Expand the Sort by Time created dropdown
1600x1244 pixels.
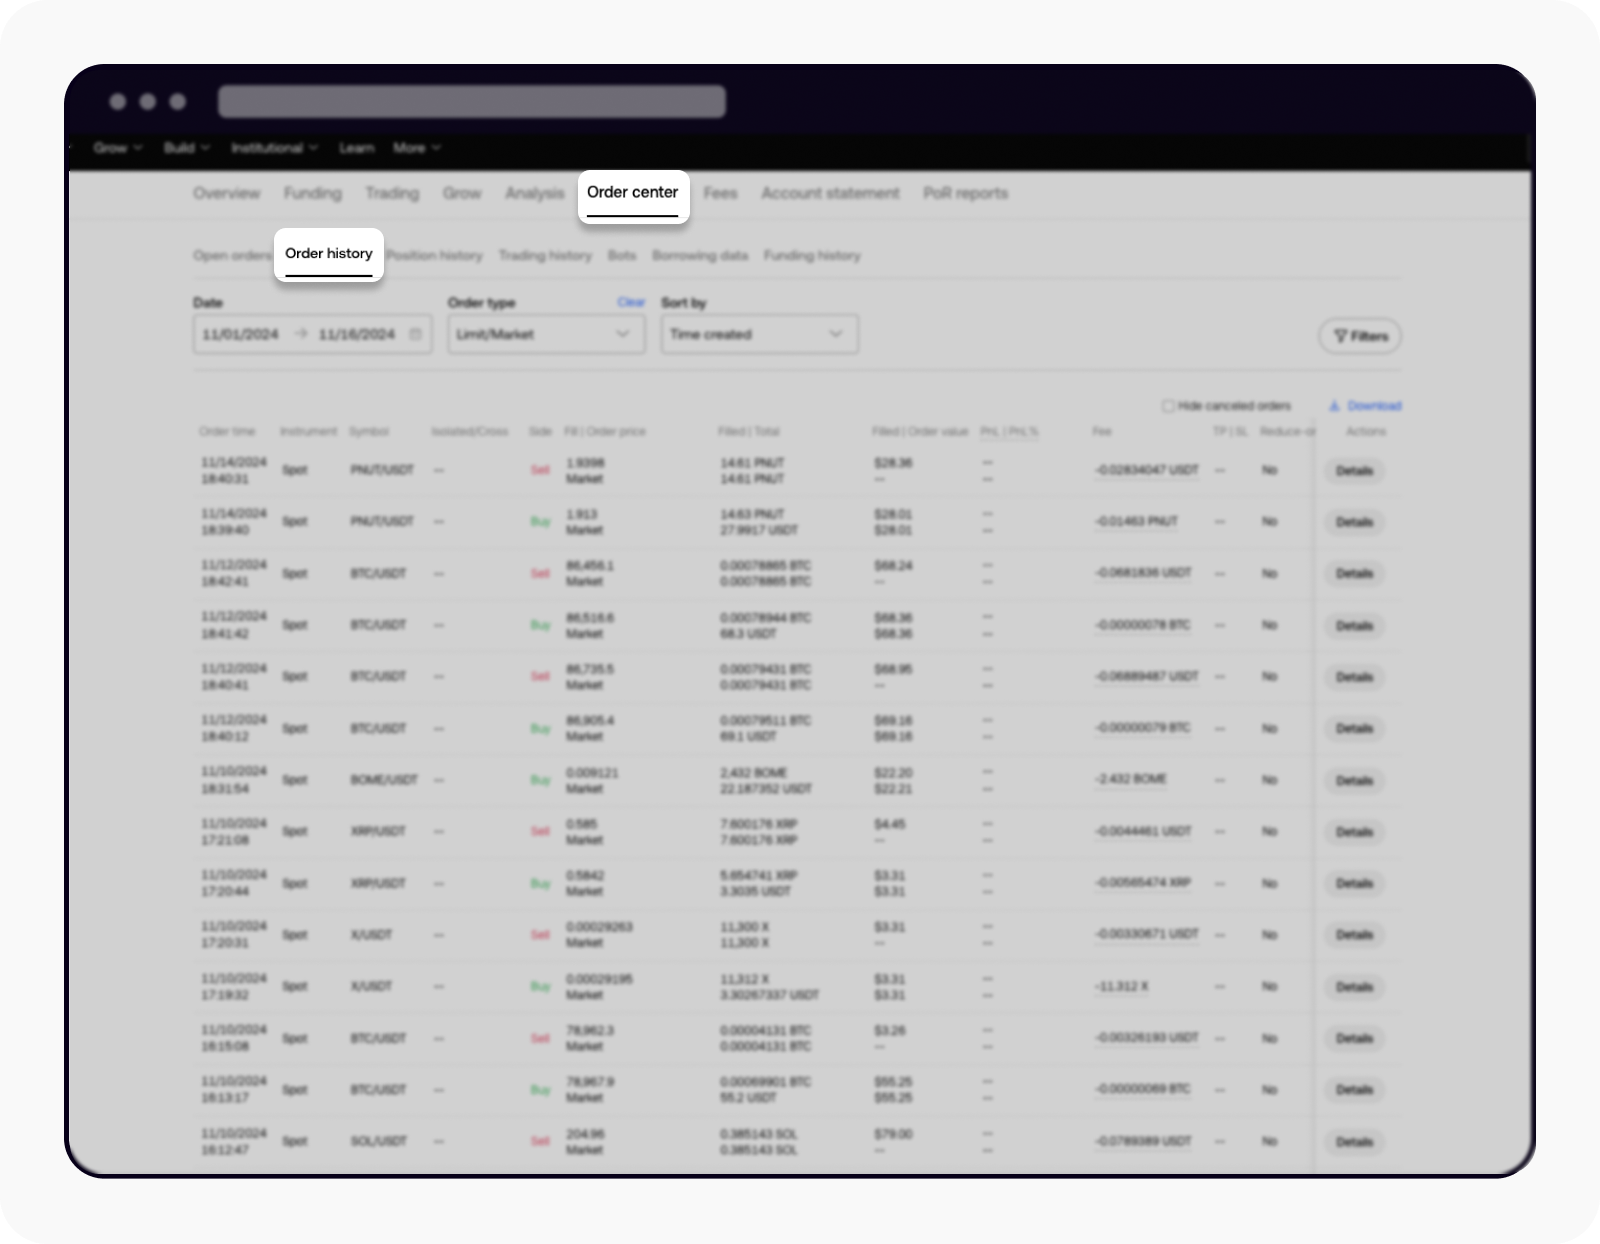click(758, 334)
